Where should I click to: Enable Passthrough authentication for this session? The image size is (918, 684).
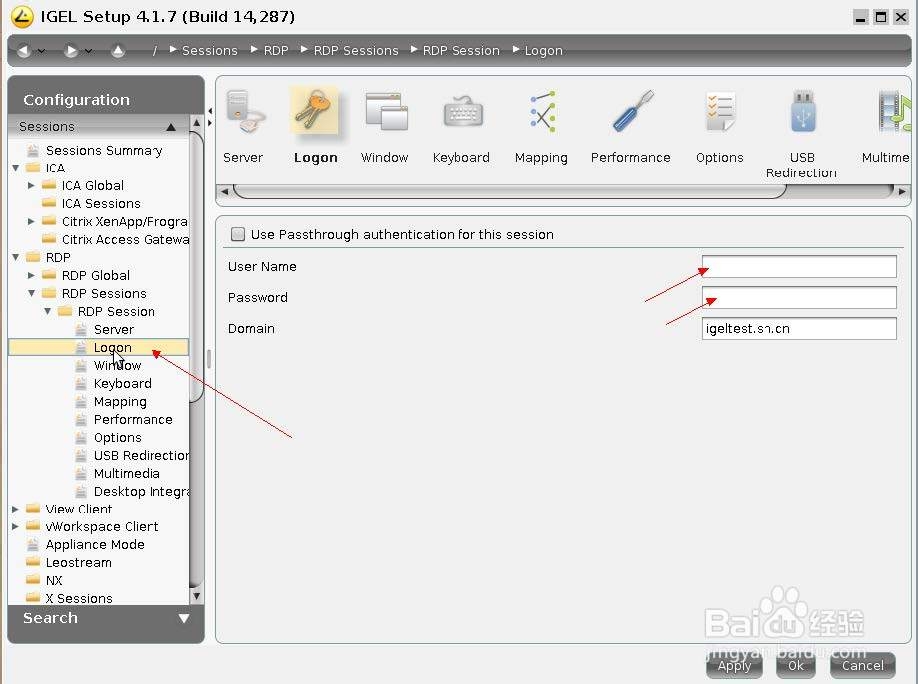coord(238,234)
